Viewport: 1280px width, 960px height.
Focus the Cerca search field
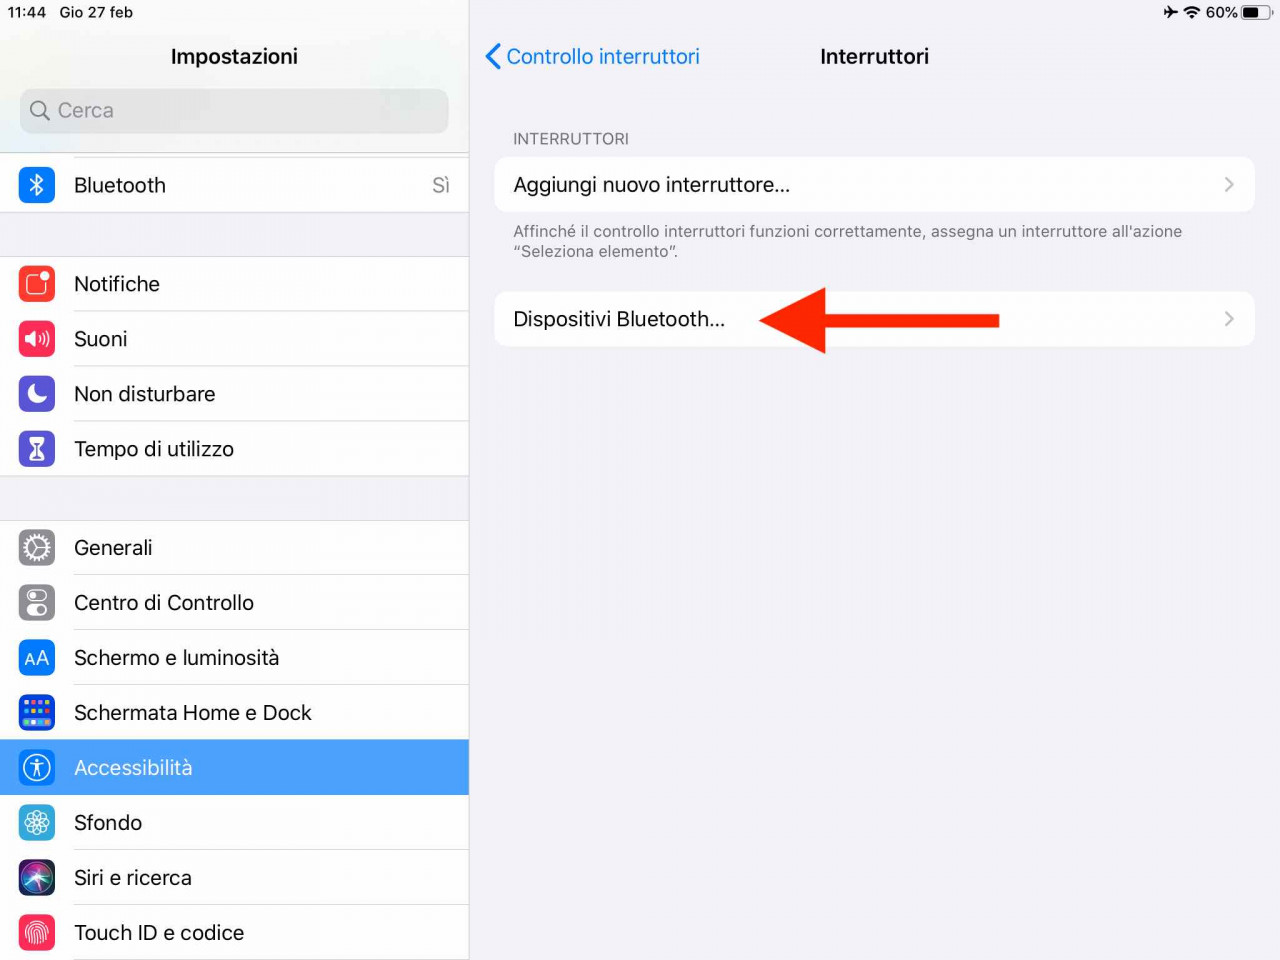(x=234, y=111)
